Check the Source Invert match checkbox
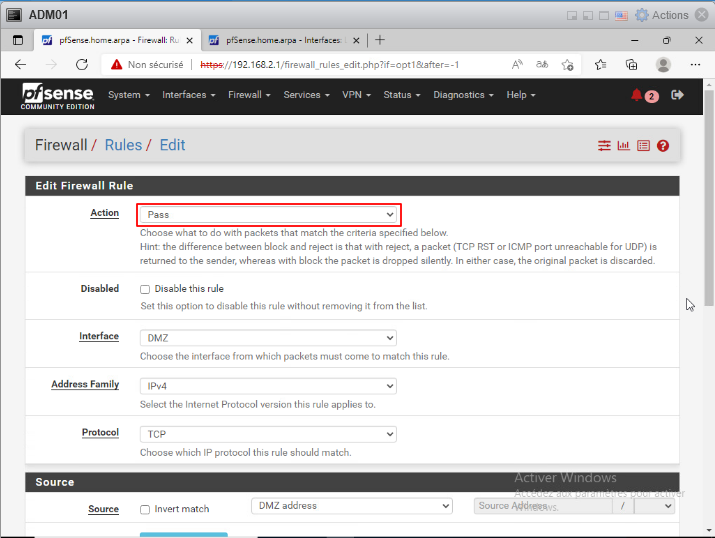Image resolution: width=715 pixels, height=538 pixels. [x=145, y=509]
